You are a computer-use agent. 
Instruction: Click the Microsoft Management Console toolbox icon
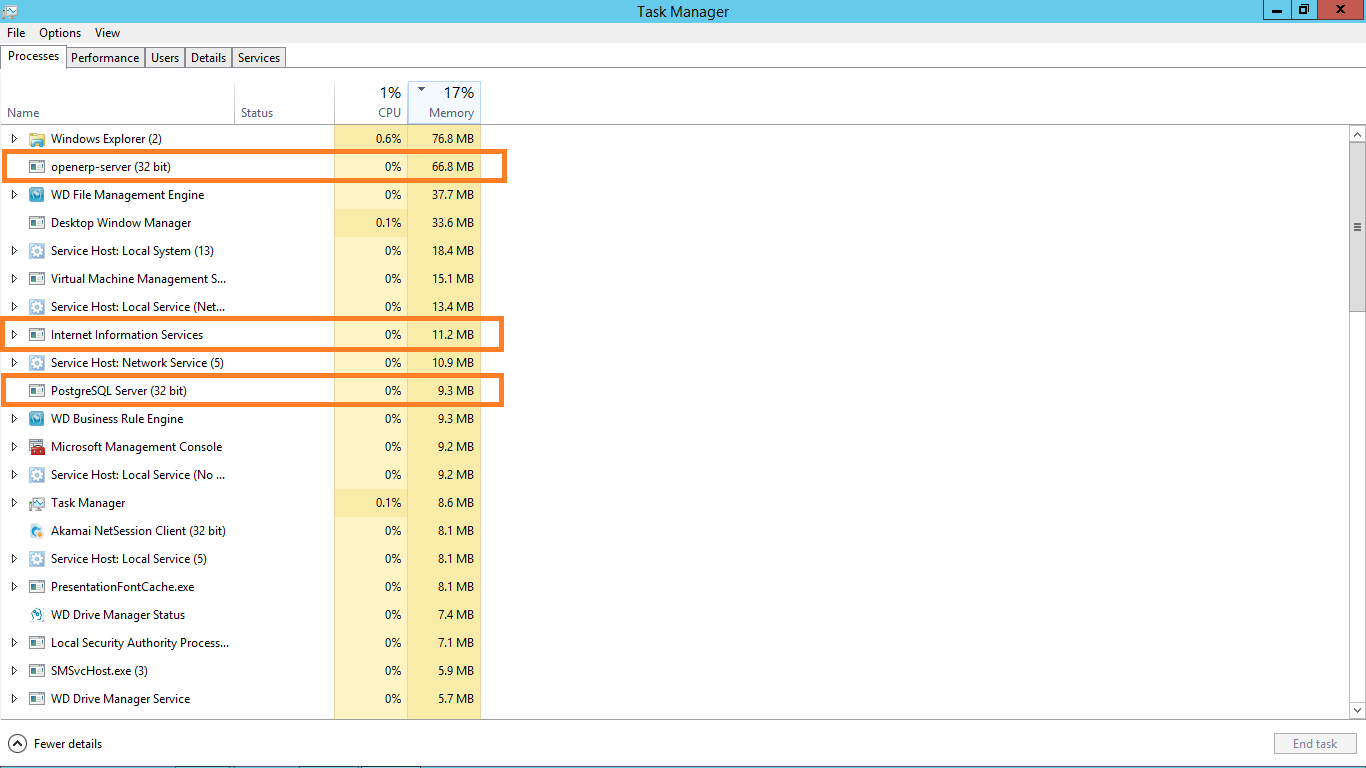(37, 447)
